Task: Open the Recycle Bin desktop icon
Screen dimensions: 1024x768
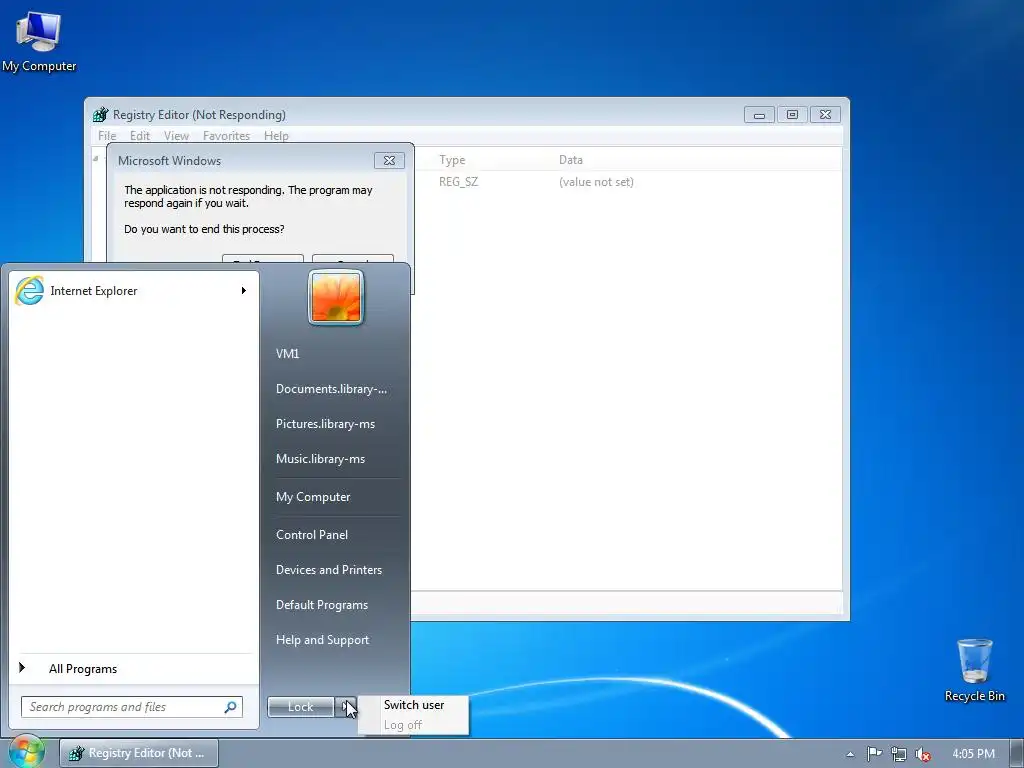Action: [974, 670]
